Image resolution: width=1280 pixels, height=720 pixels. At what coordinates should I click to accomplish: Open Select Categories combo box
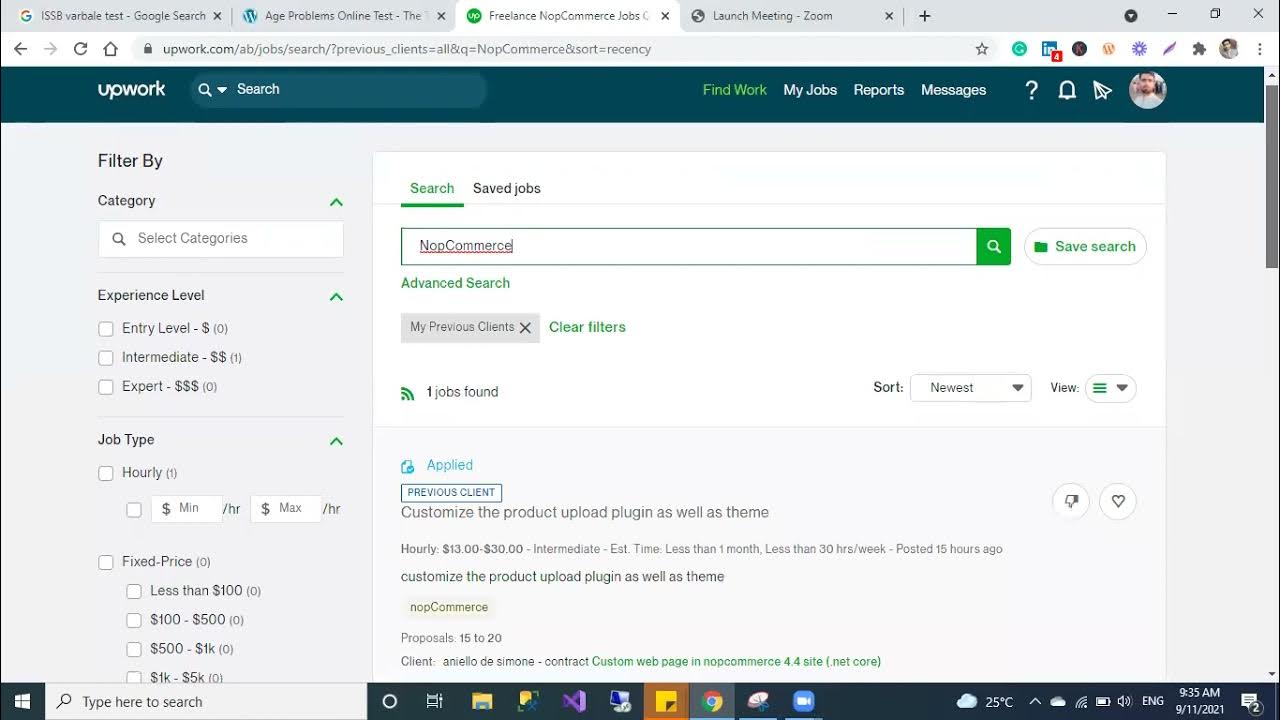(x=221, y=239)
